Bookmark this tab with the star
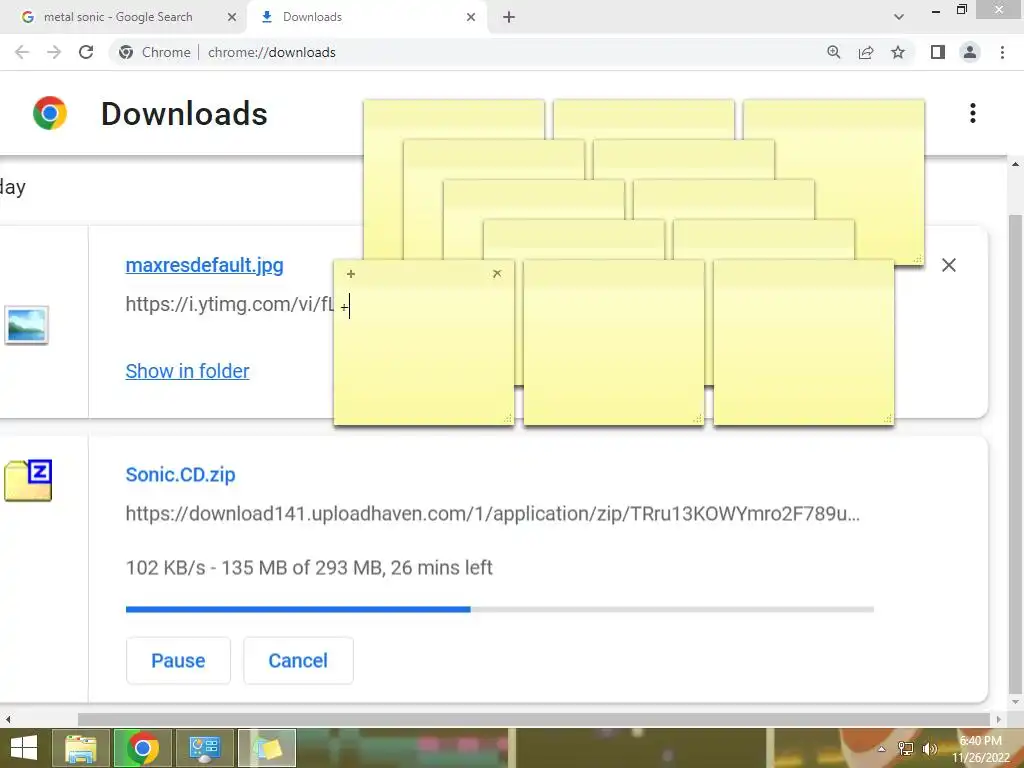 (898, 52)
